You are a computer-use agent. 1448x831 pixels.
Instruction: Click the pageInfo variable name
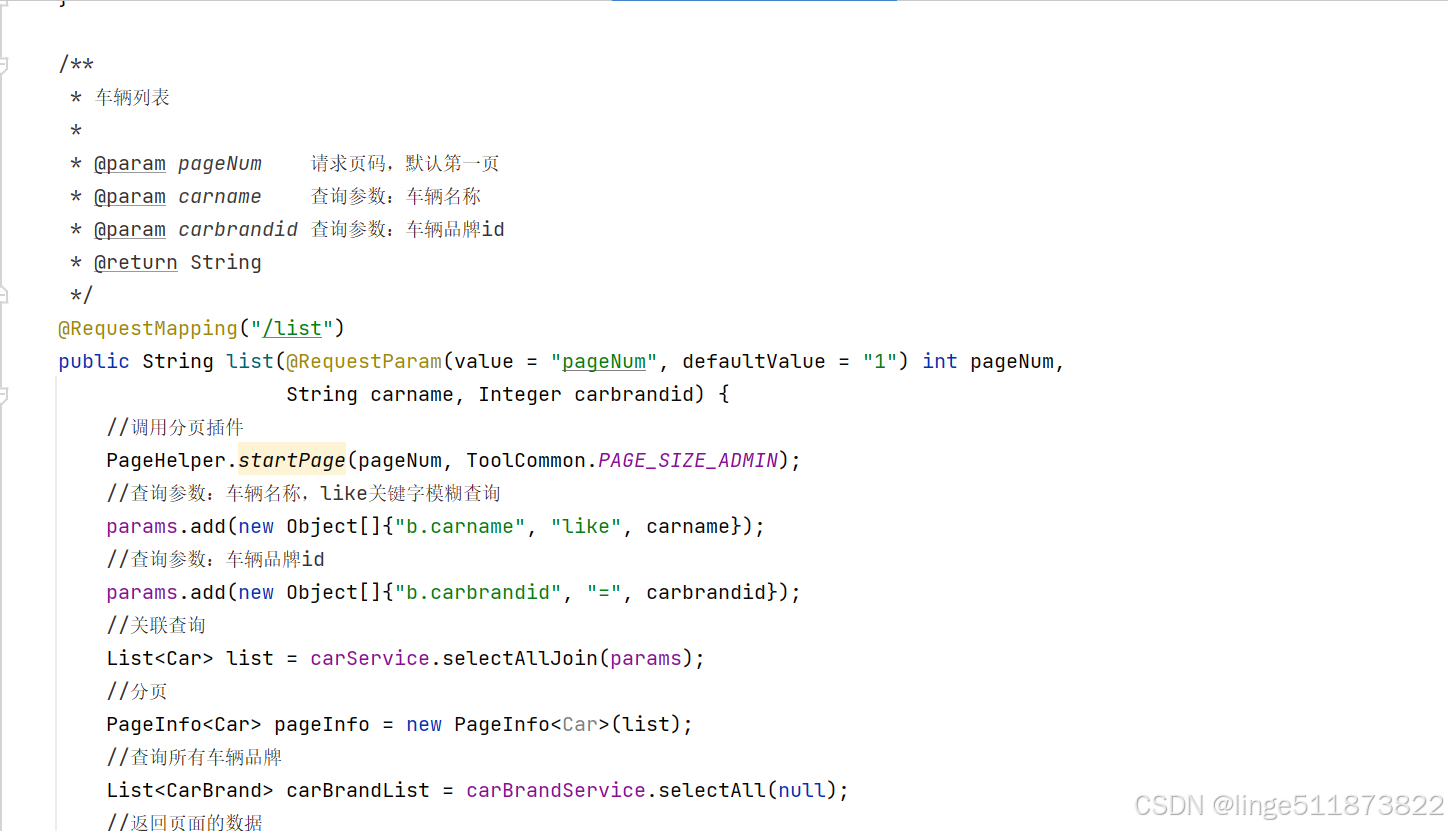322,724
